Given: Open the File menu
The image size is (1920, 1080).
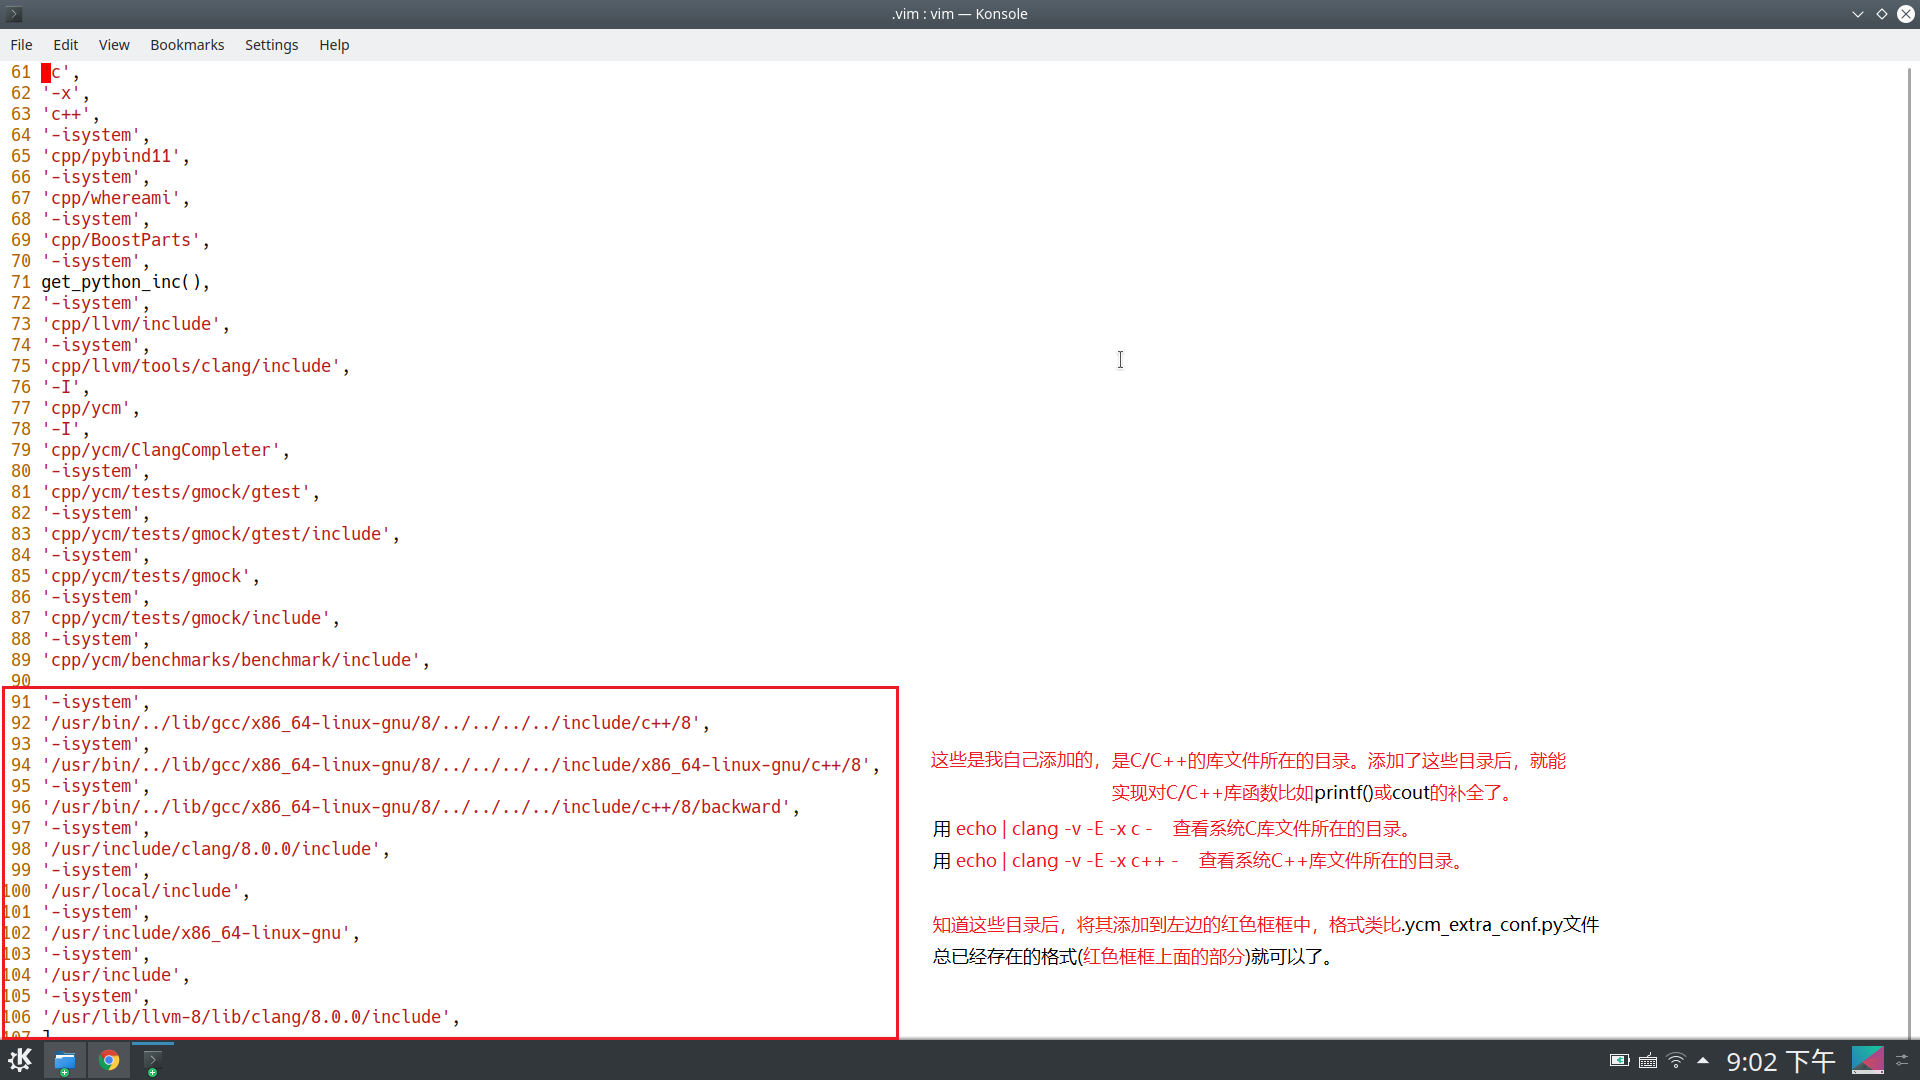Looking at the screenshot, I should (x=21, y=45).
